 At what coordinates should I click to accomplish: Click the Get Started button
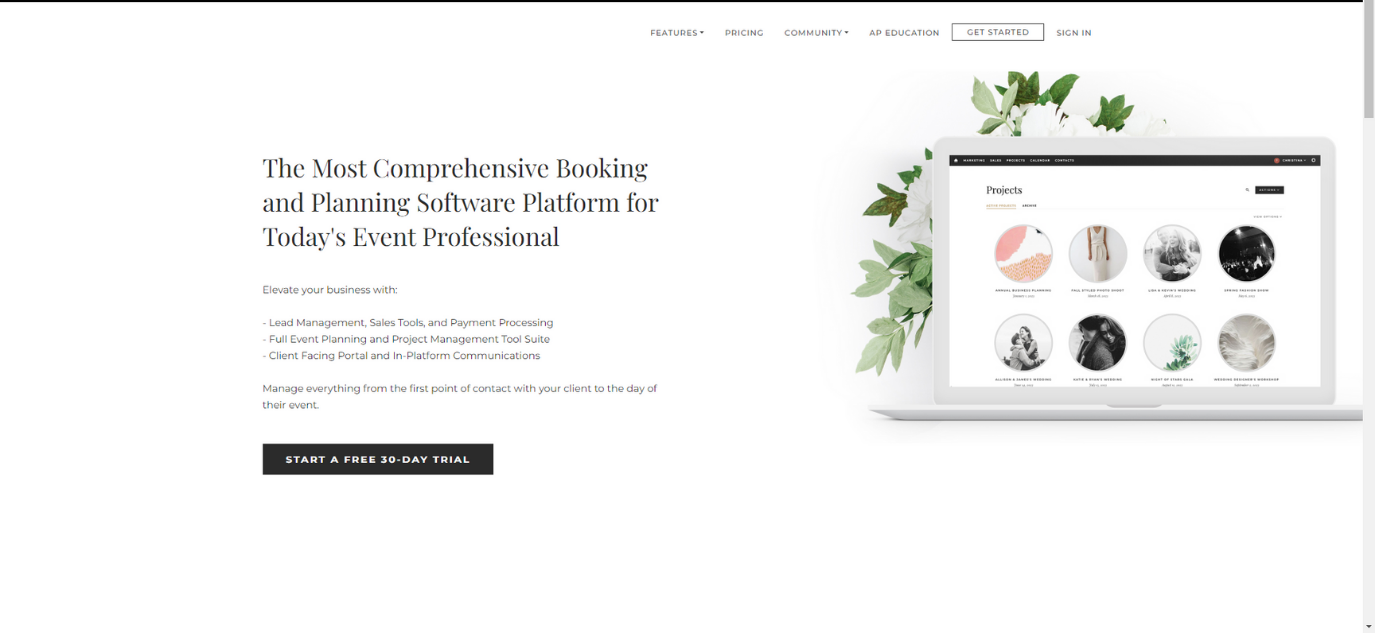click(997, 32)
